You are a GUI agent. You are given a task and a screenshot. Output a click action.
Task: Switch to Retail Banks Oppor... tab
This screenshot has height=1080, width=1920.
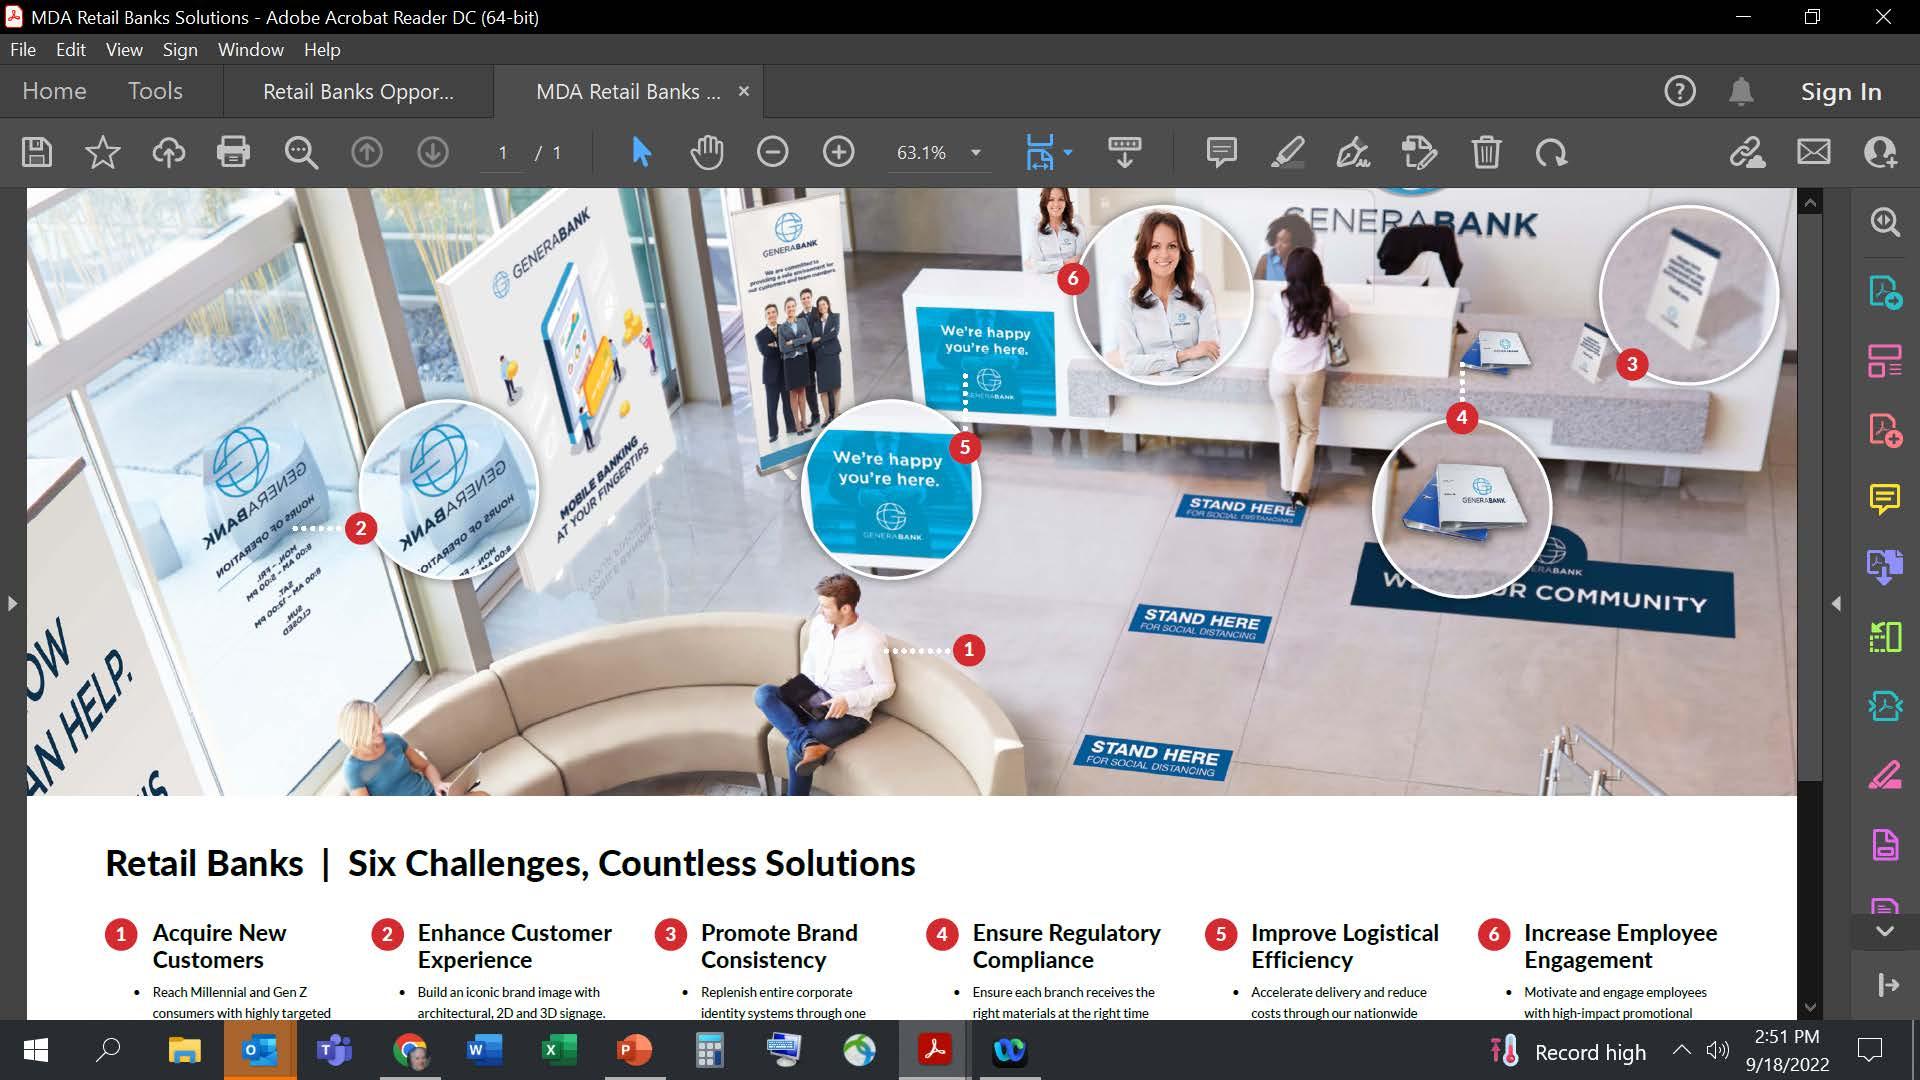click(358, 91)
